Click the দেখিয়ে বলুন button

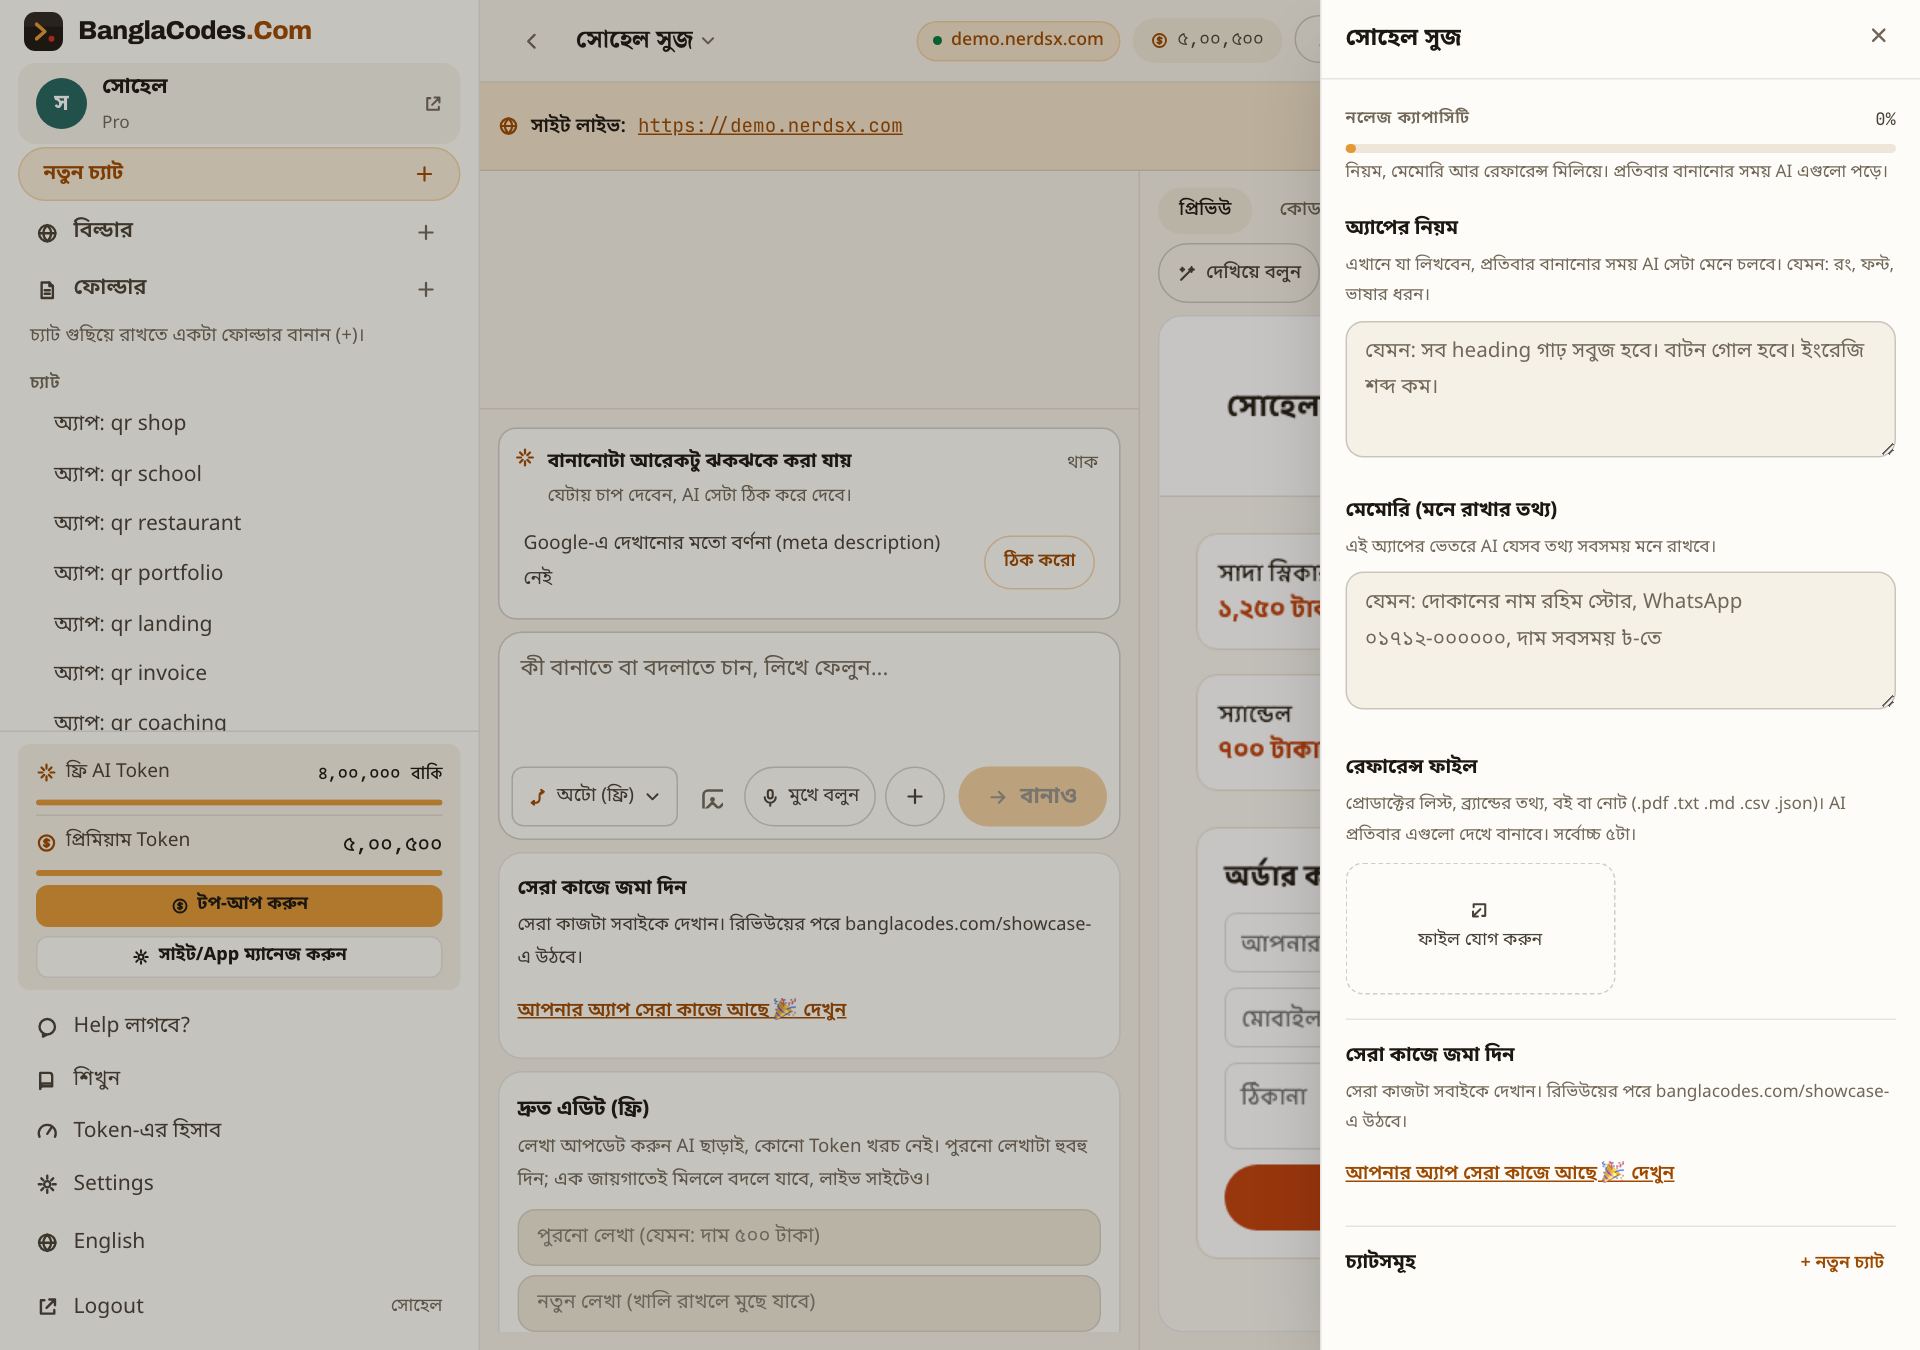point(1240,272)
